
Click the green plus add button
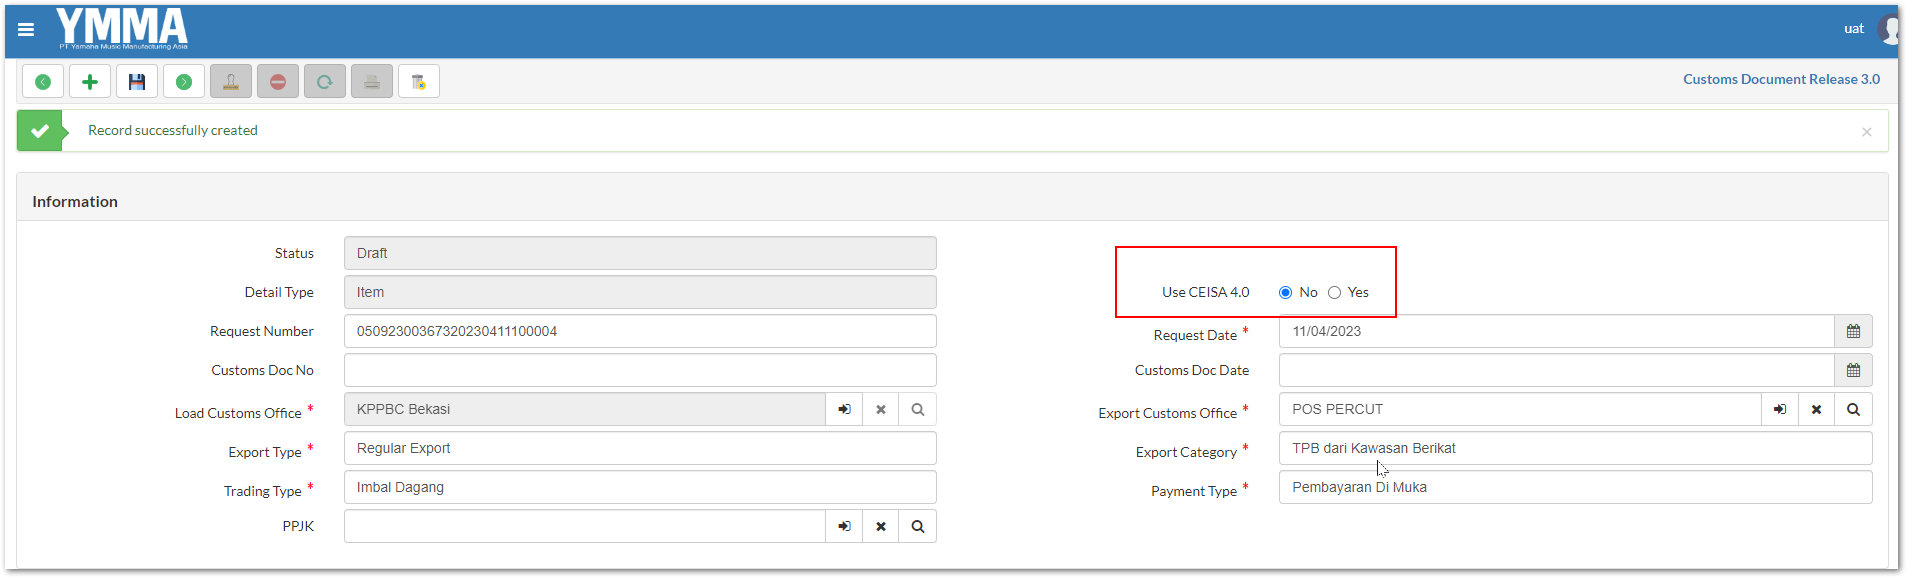(90, 82)
